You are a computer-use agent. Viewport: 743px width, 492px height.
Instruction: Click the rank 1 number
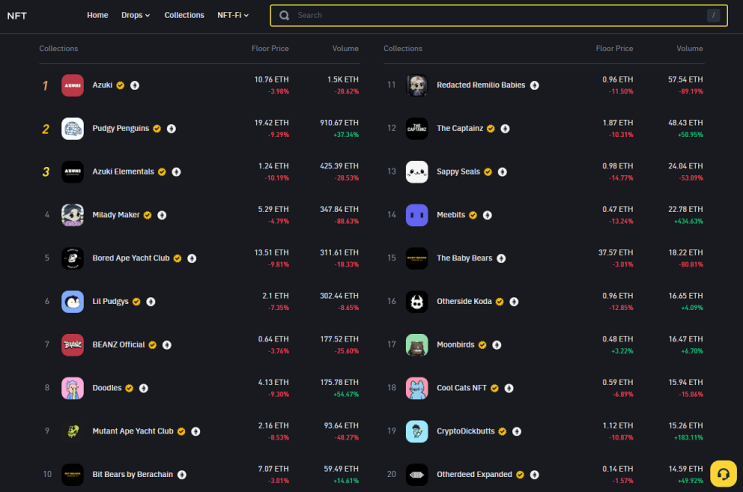(45, 86)
